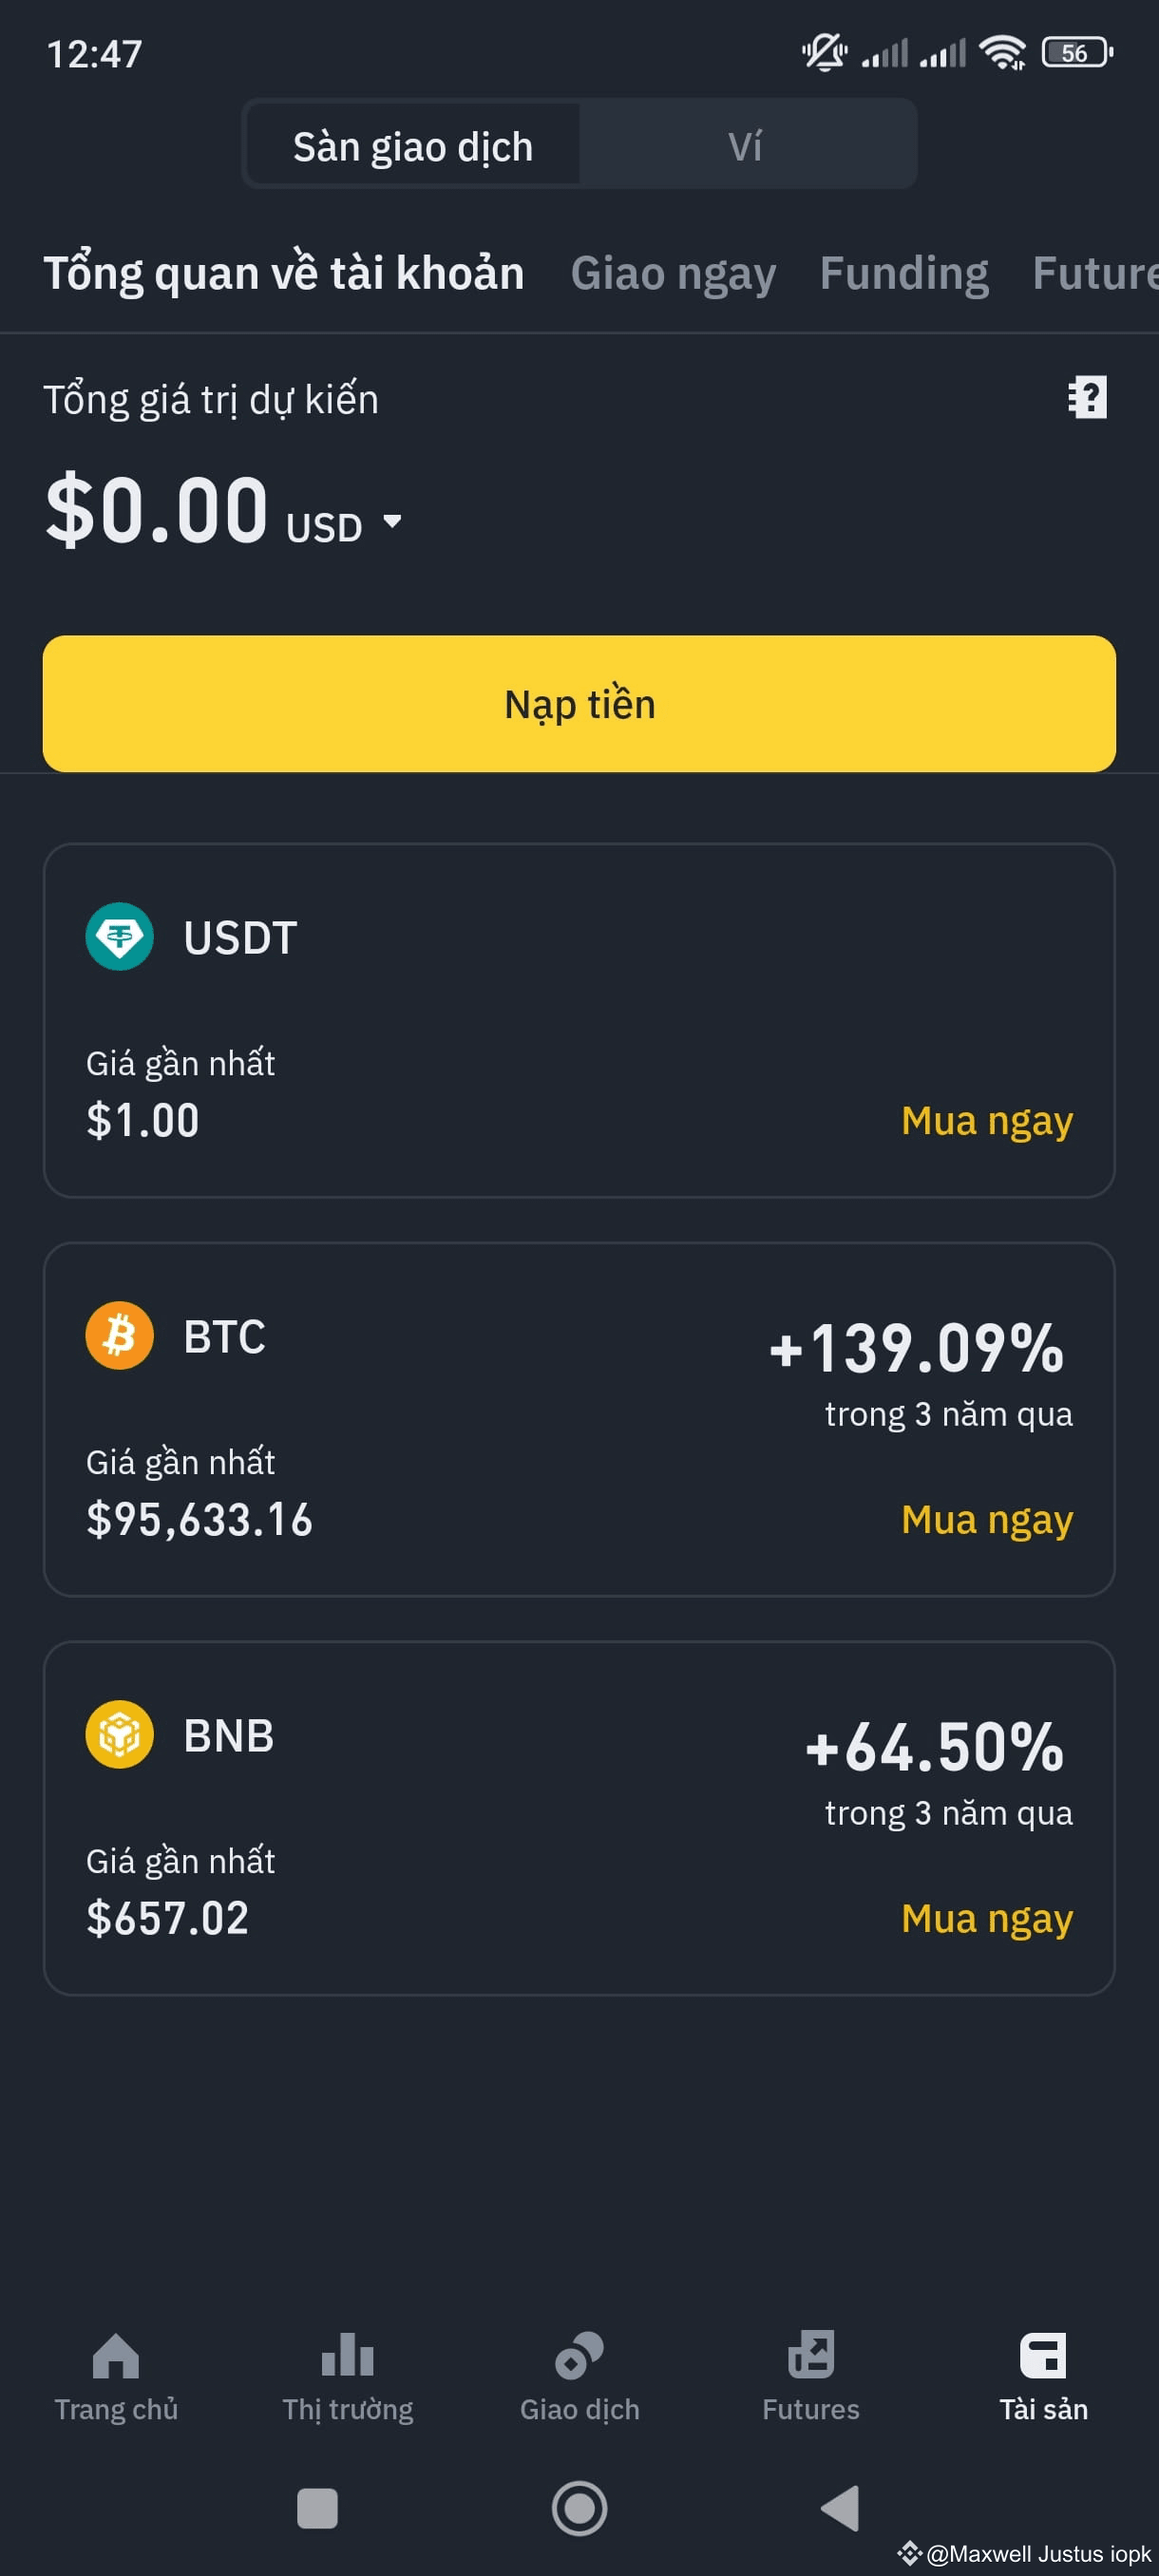This screenshot has height=2576, width=1159.
Task: Tap the BNB coin icon
Action: click(x=119, y=1735)
